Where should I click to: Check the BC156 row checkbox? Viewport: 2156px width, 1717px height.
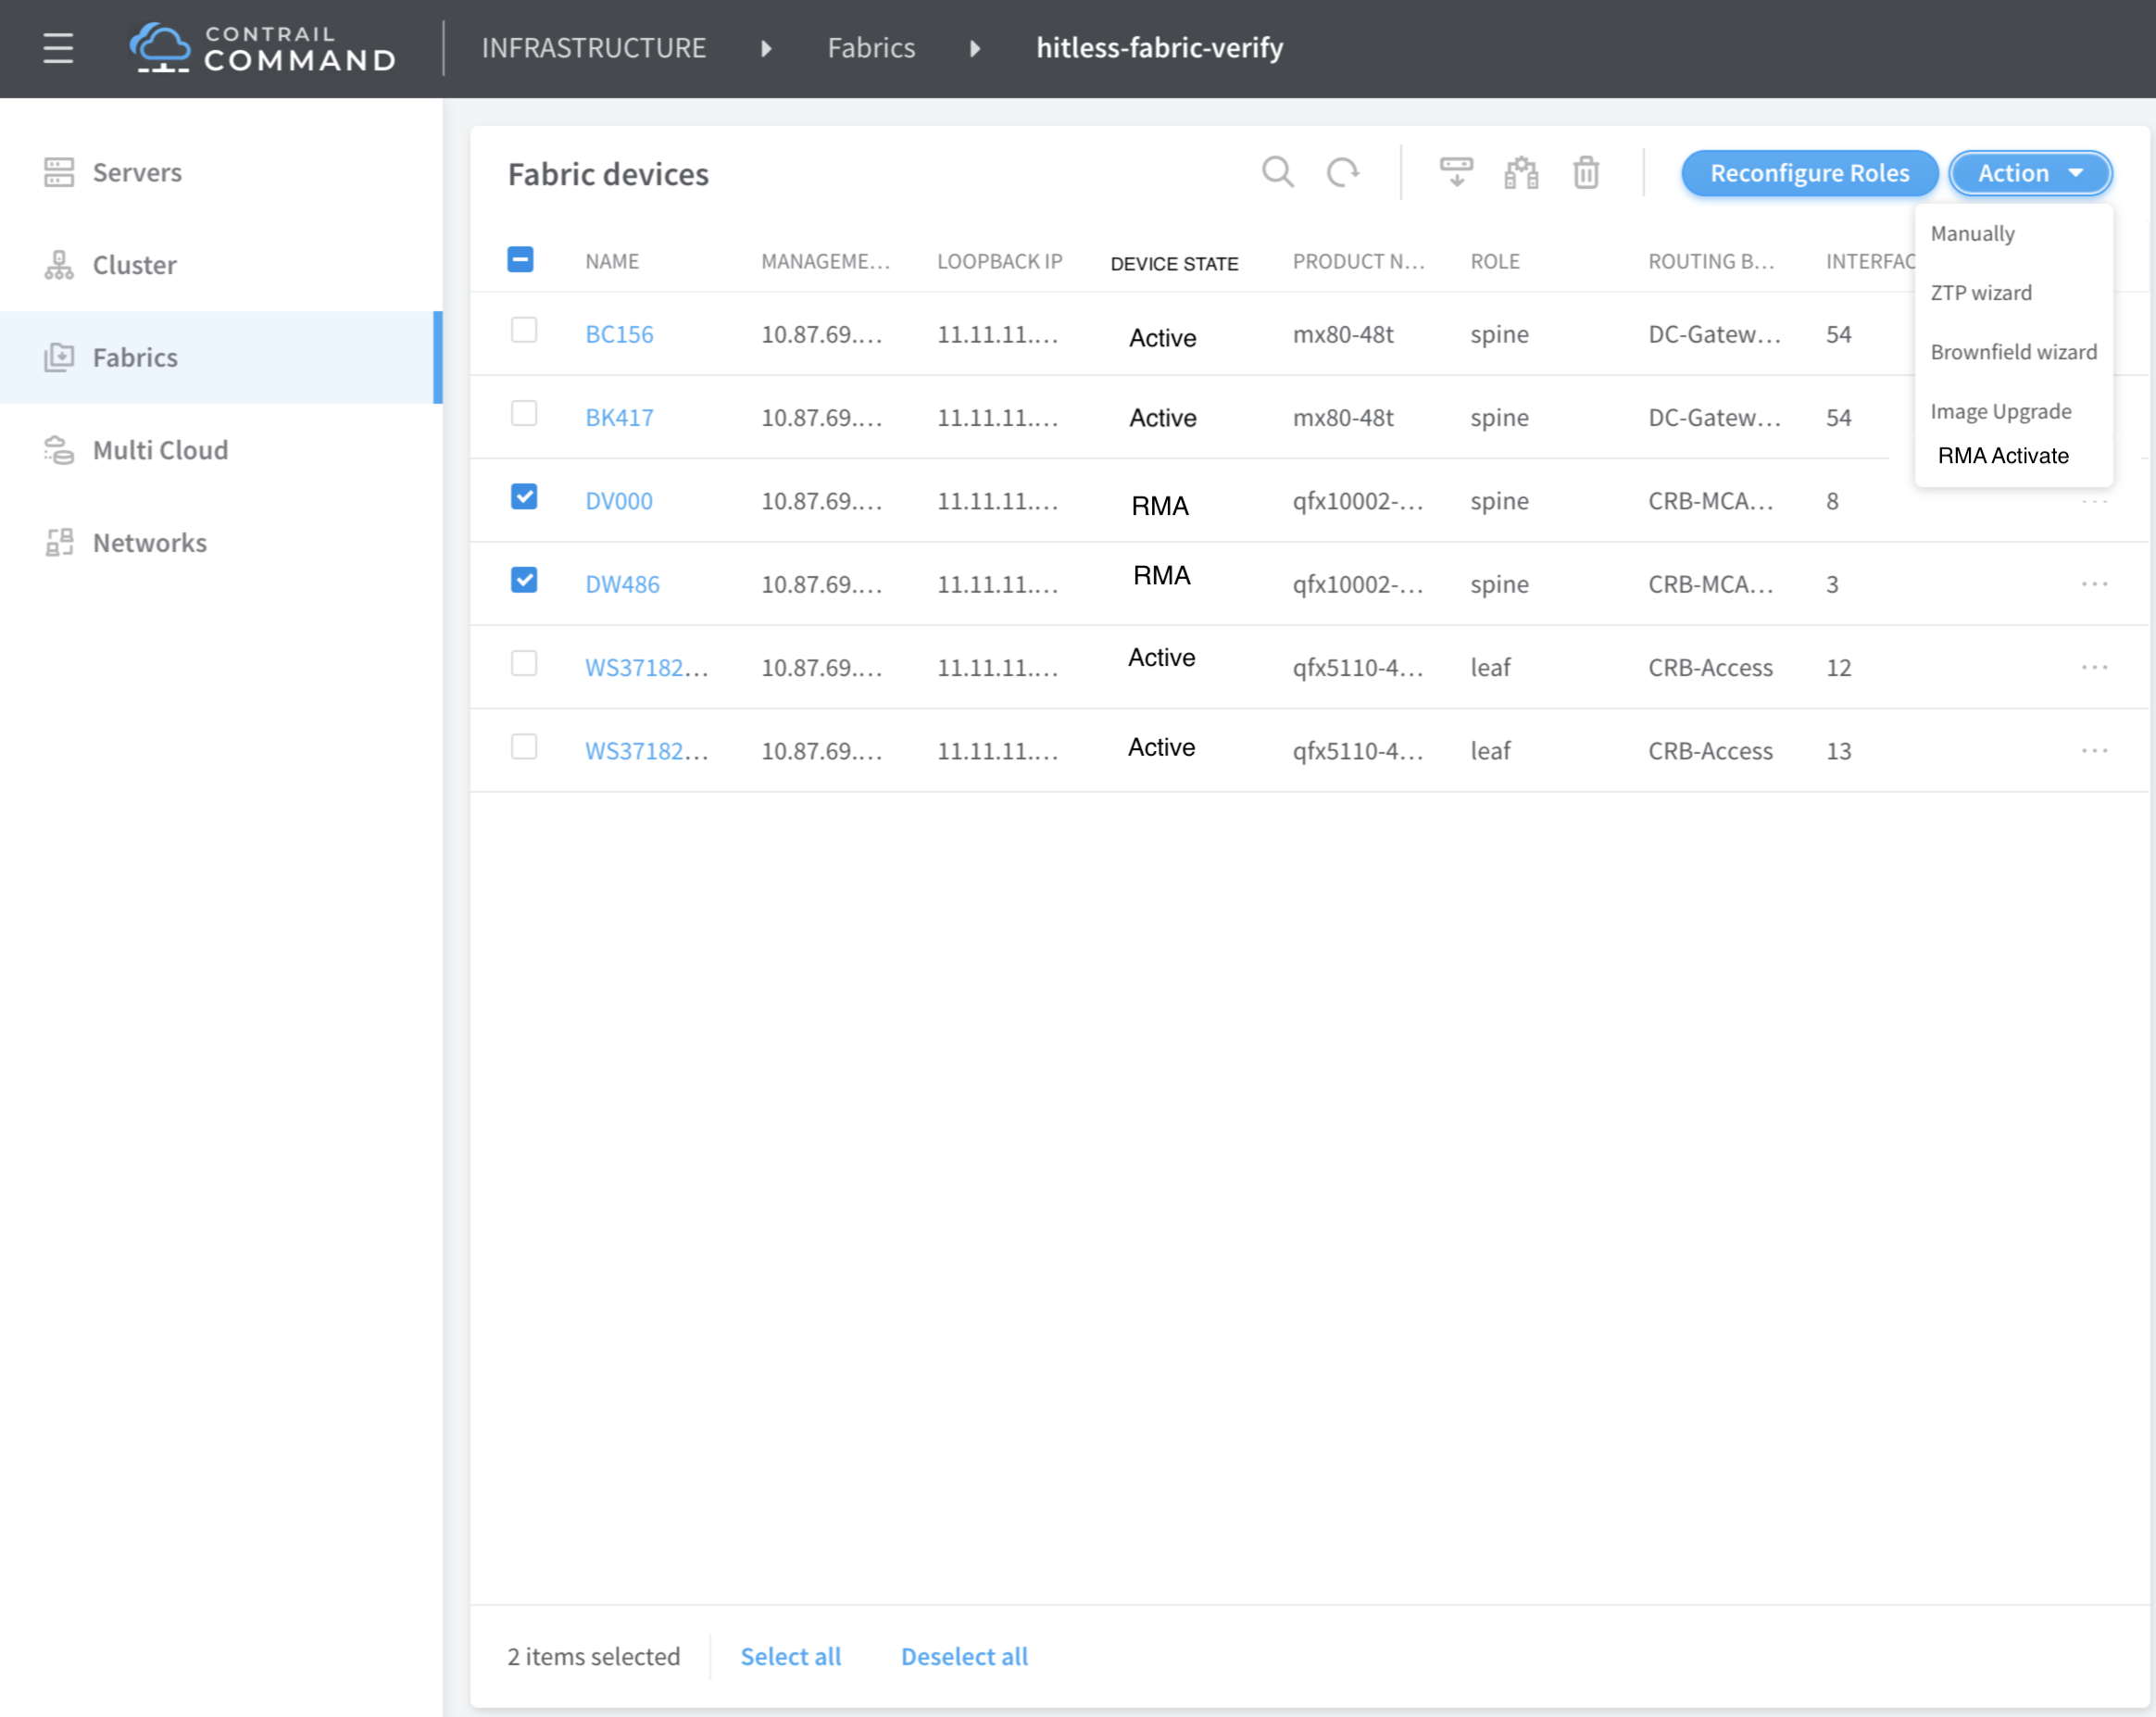(x=524, y=330)
